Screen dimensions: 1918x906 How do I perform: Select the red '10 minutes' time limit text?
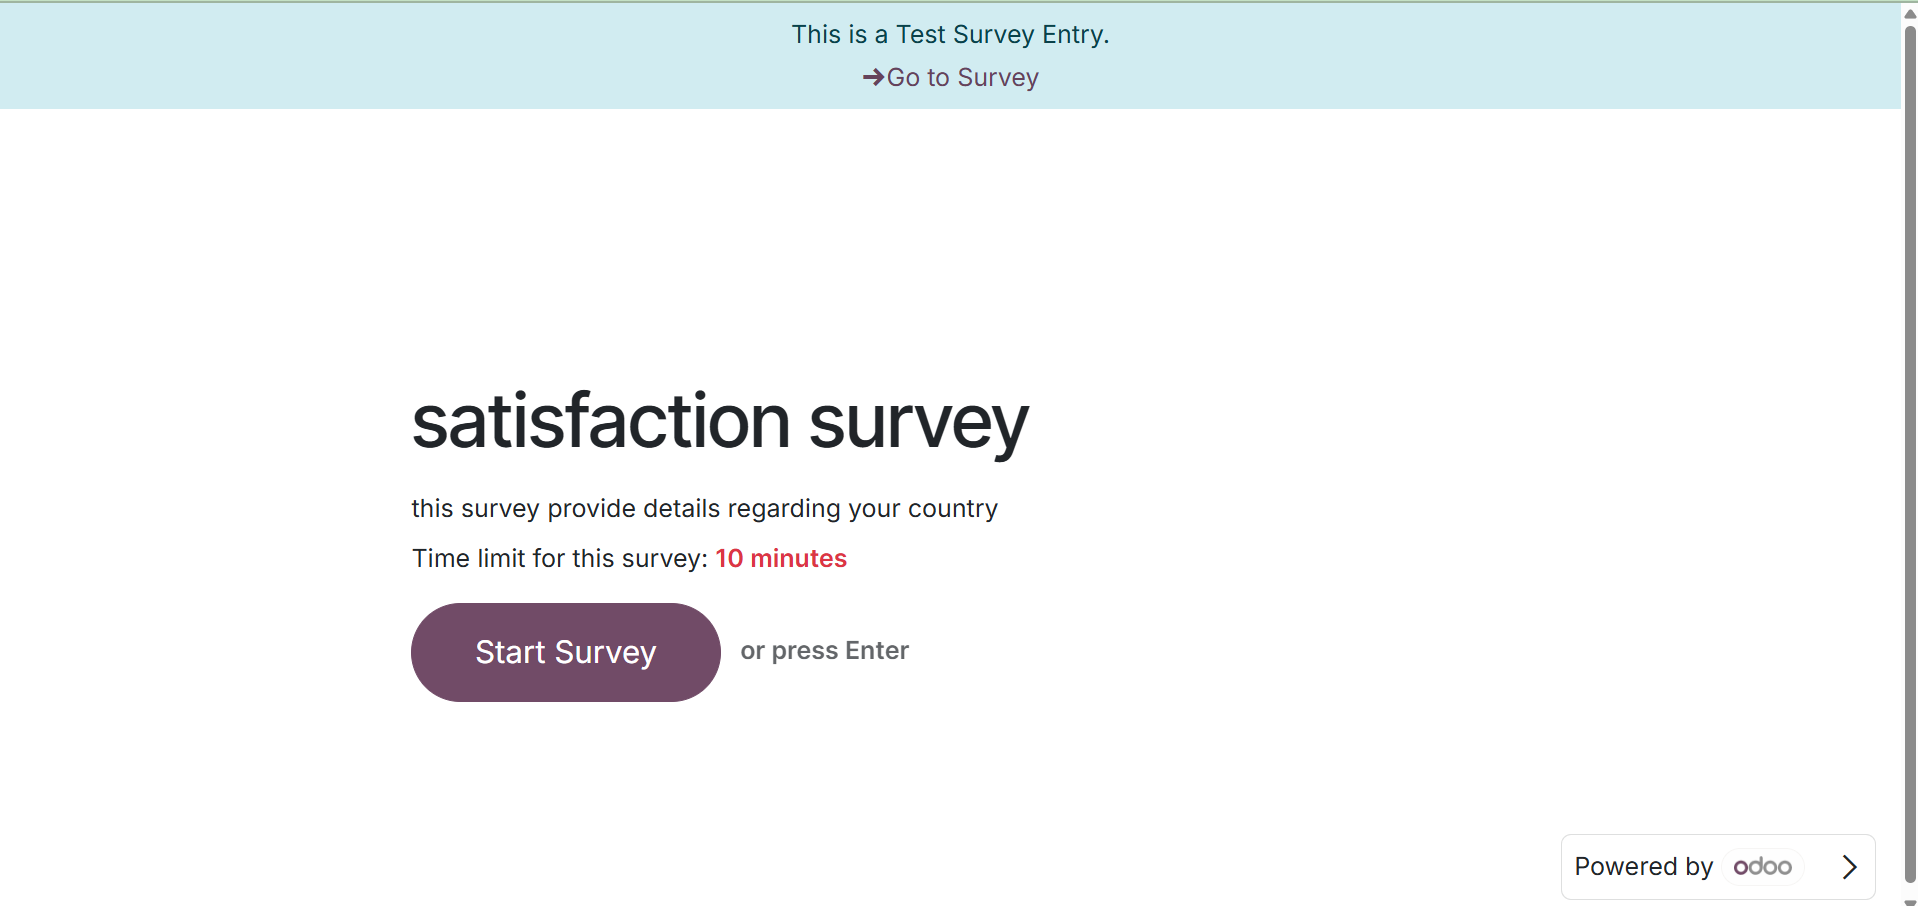pyautogui.click(x=781, y=558)
